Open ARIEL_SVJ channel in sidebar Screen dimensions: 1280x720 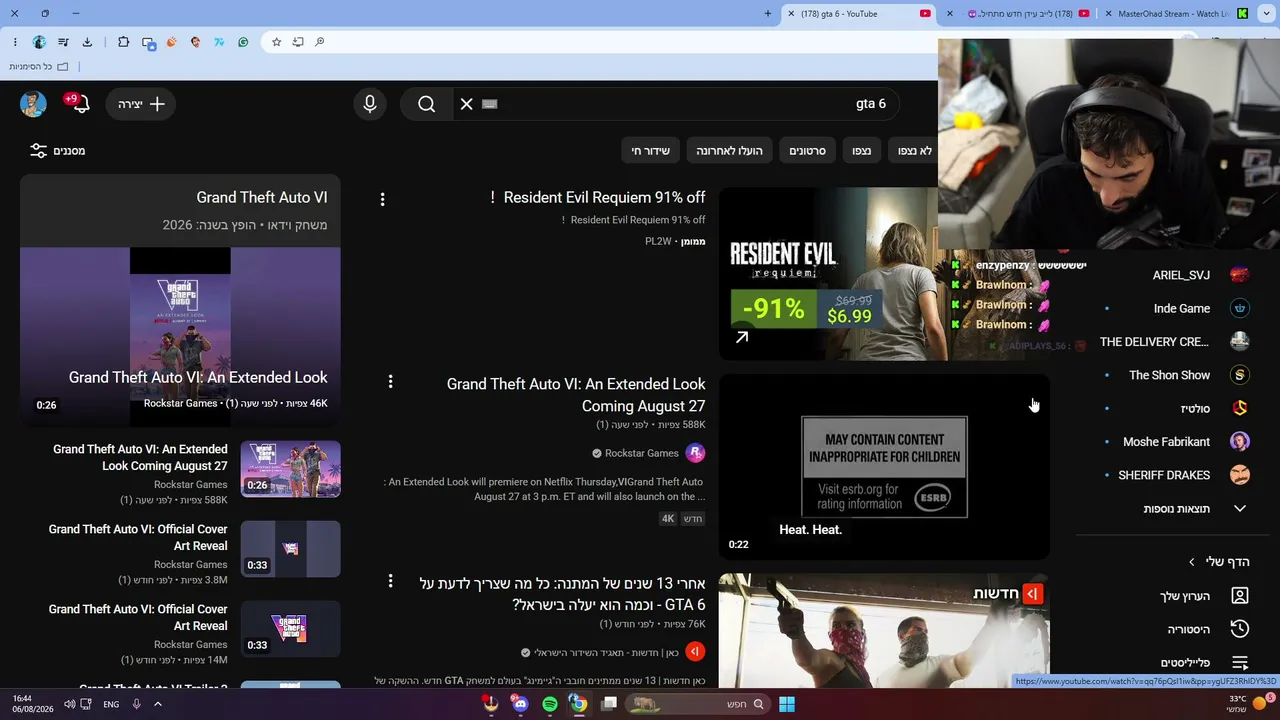1181,275
